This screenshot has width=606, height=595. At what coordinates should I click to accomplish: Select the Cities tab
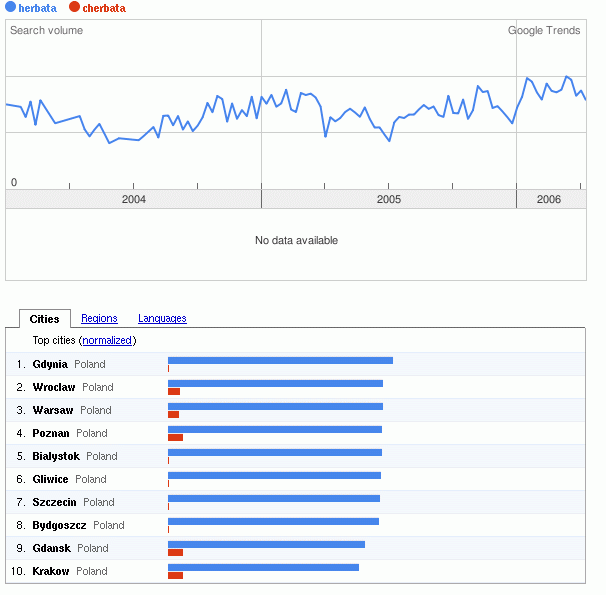tap(44, 320)
